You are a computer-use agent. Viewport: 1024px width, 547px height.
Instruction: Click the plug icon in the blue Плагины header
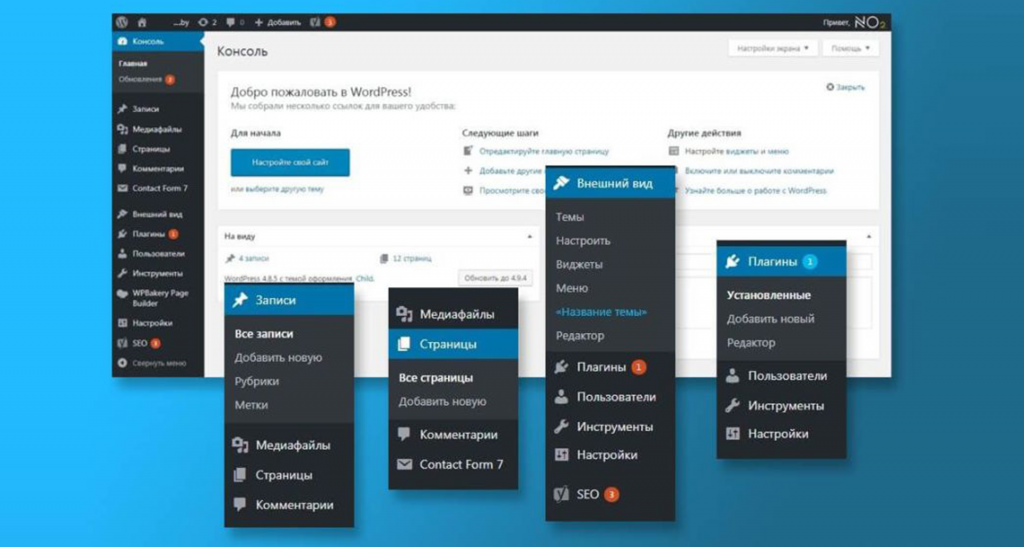[733, 262]
